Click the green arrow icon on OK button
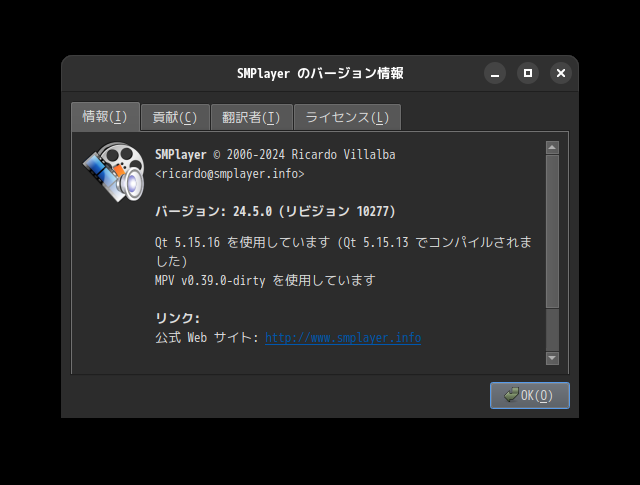640x485 pixels. click(x=511, y=395)
